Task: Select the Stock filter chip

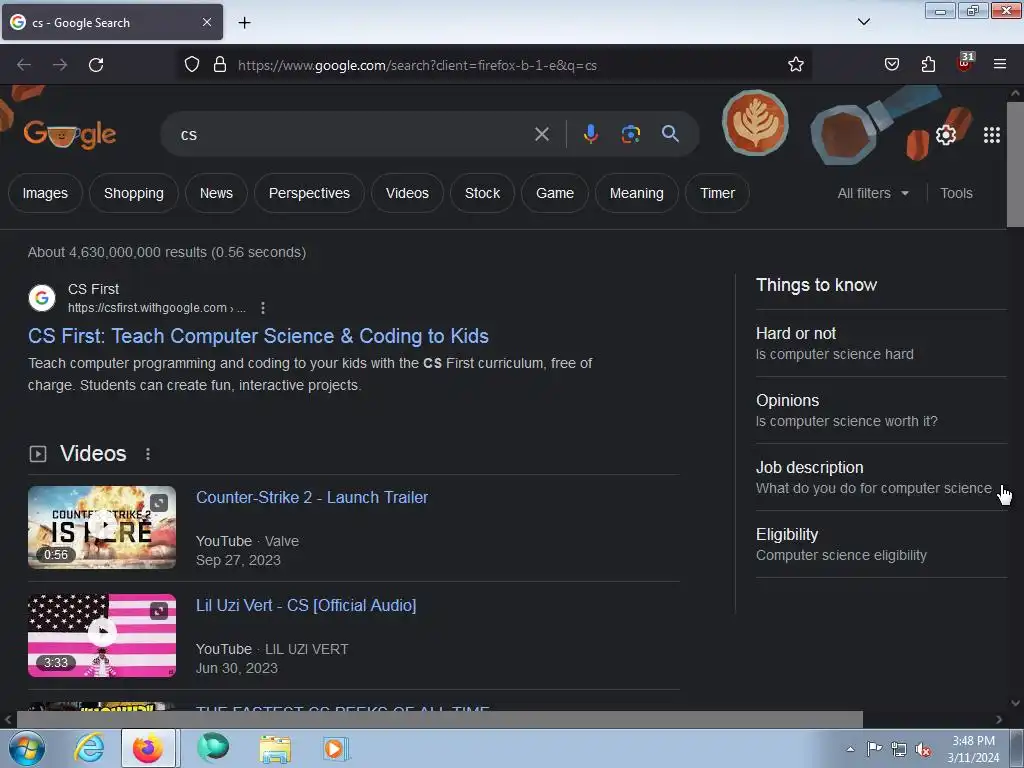Action: click(482, 193)
